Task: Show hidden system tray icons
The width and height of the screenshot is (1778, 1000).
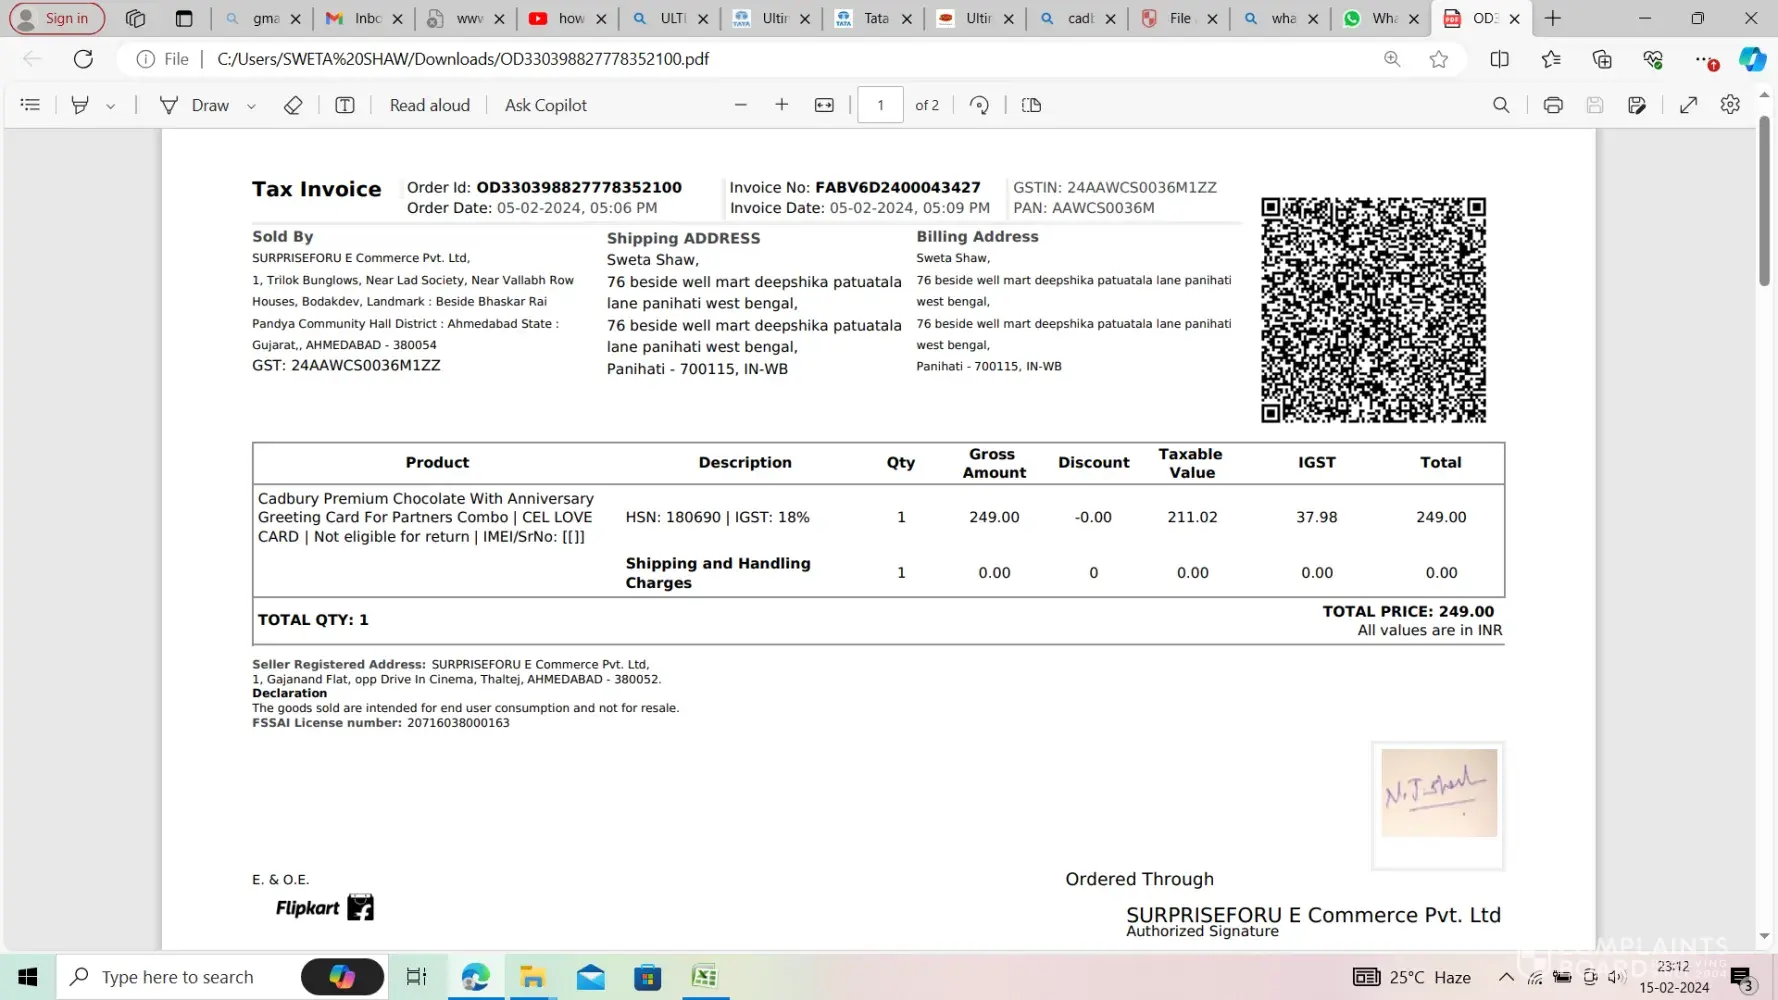Action: click(1505, 977)
